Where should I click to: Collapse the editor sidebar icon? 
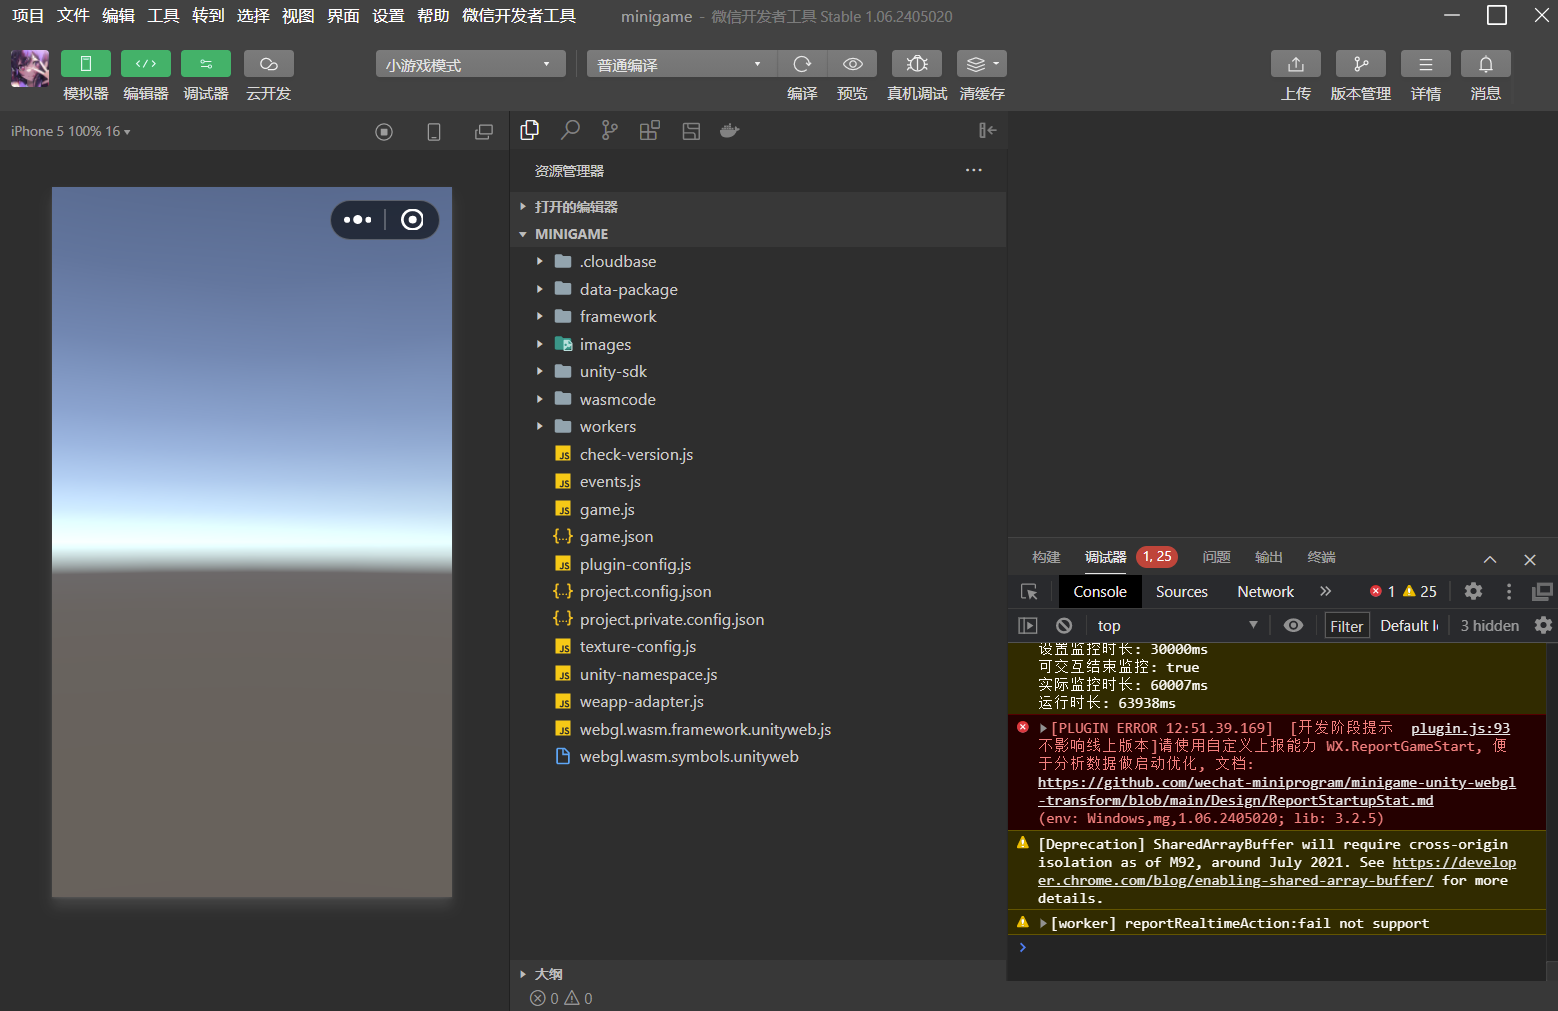[x=988, y=130]
